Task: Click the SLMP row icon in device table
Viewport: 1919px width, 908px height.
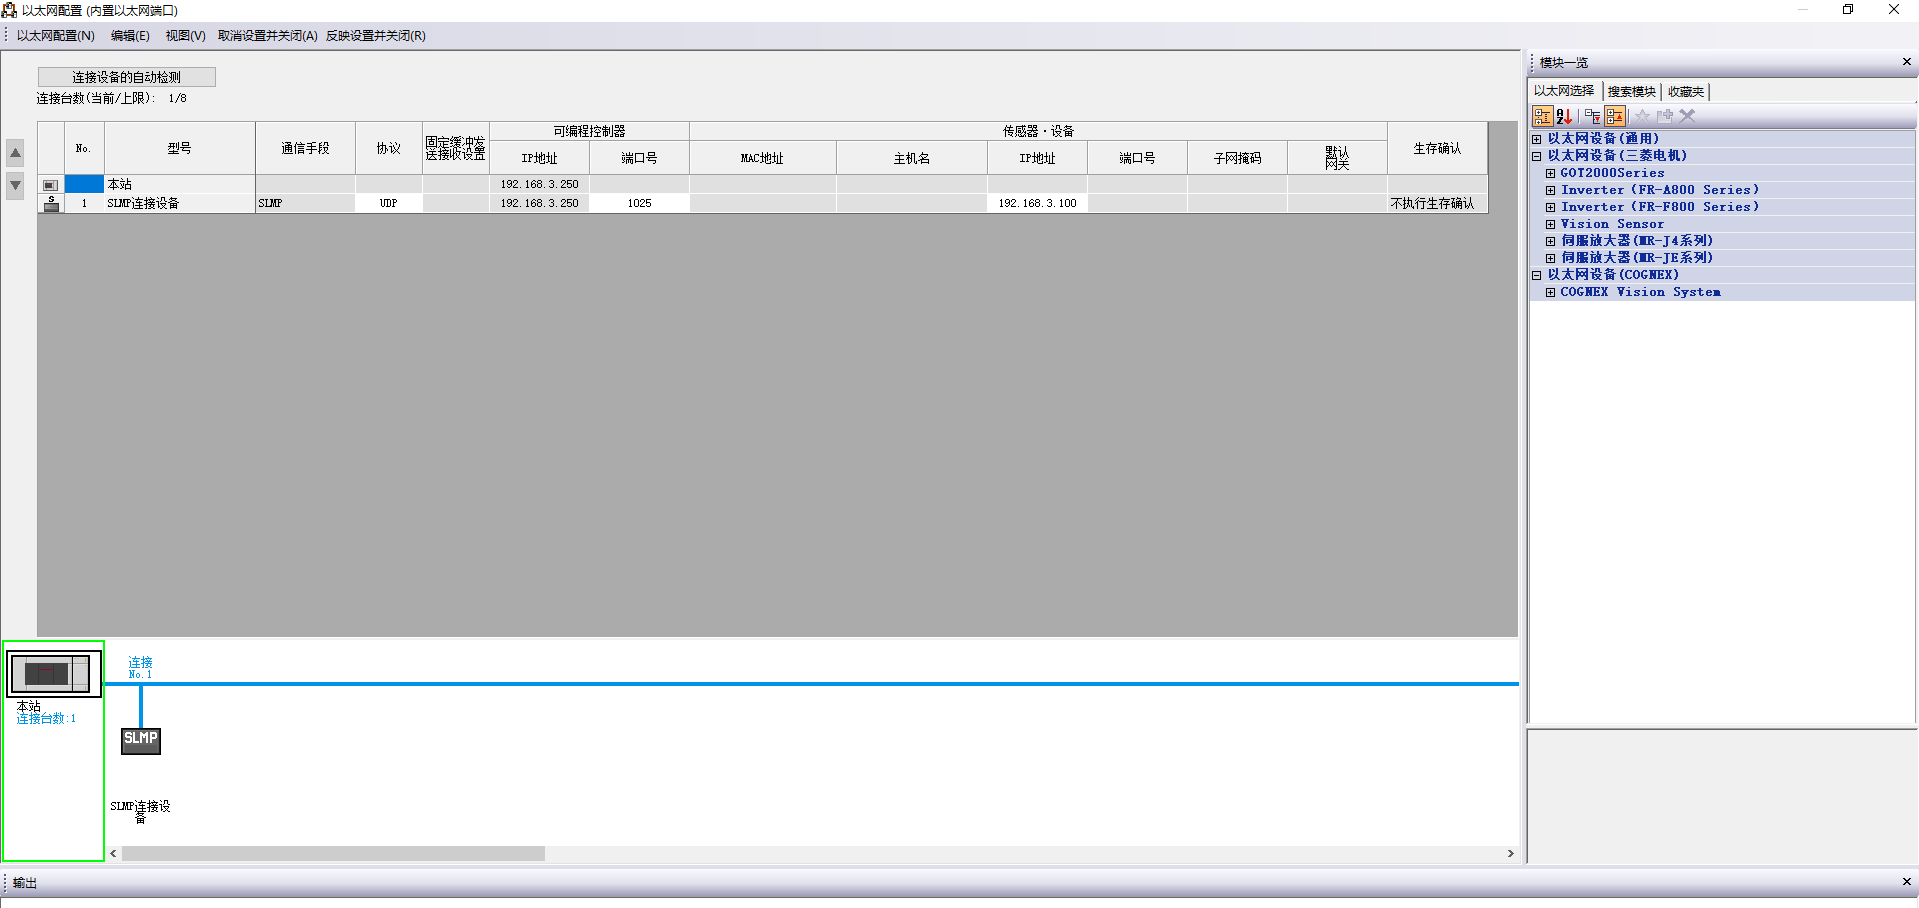Action: [51, 203]
